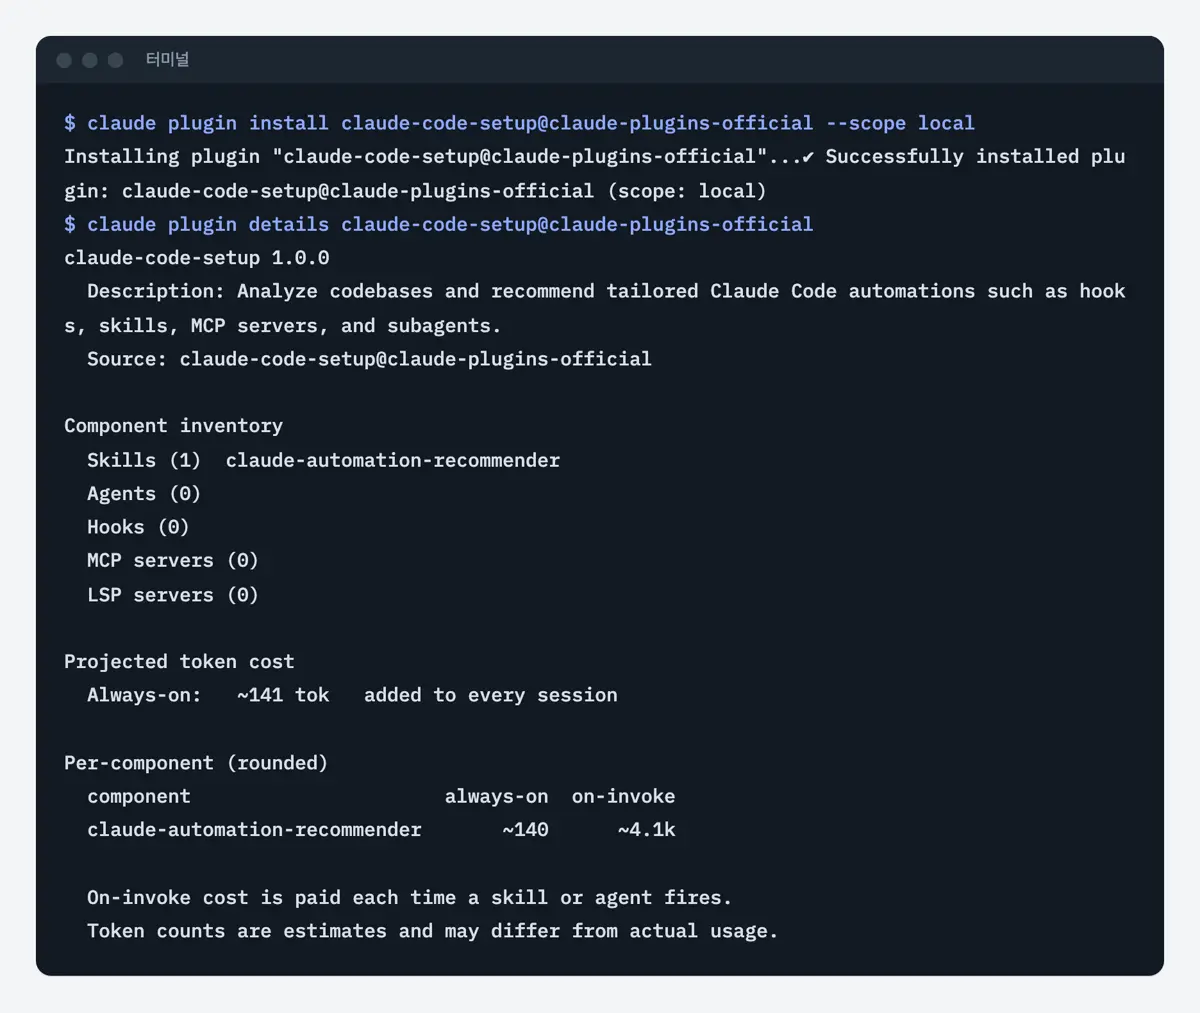
Task: Select the Skills (1) inventory row
Action: pos(324,460)
